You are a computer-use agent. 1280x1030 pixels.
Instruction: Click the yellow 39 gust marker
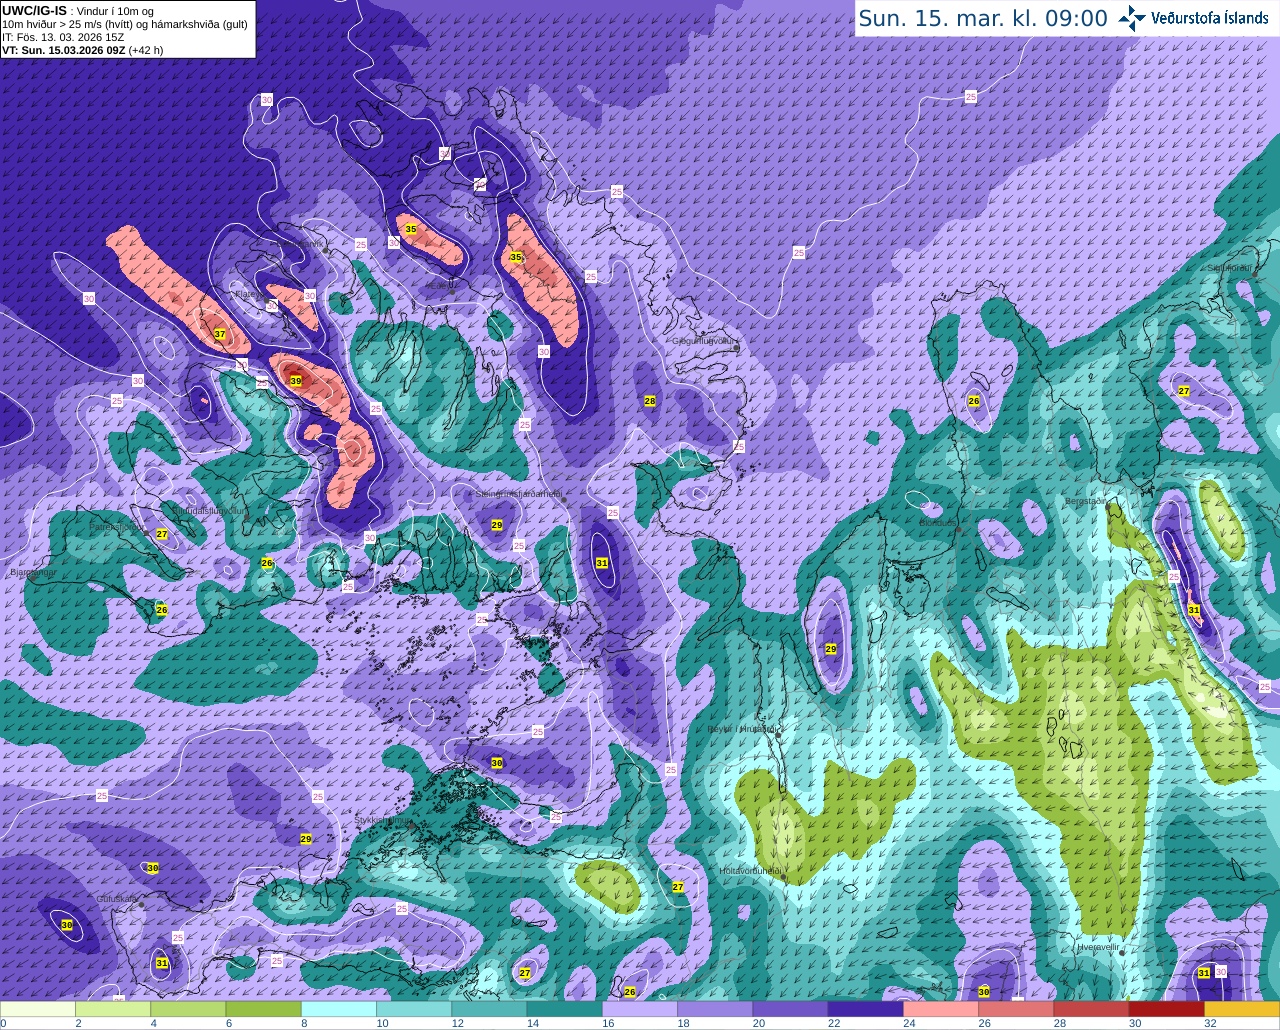tap(296, 381)
